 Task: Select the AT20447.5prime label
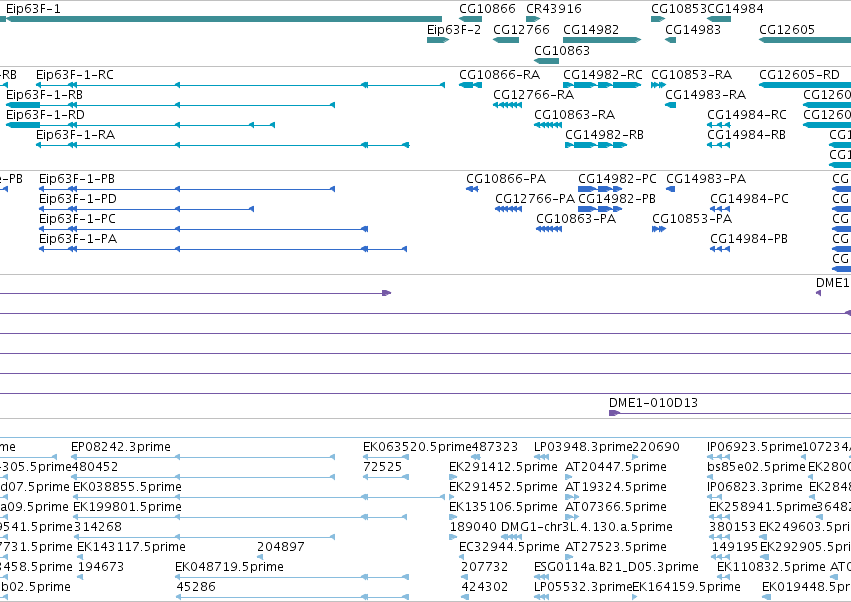pos(616,467)
